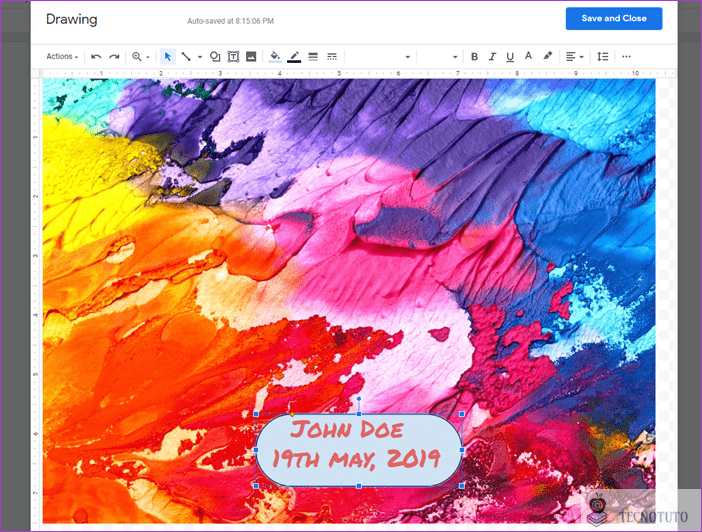Open the Actions menu
This screenshot has height=532, width=702.
pyautogui.click(x=62, y=56)
